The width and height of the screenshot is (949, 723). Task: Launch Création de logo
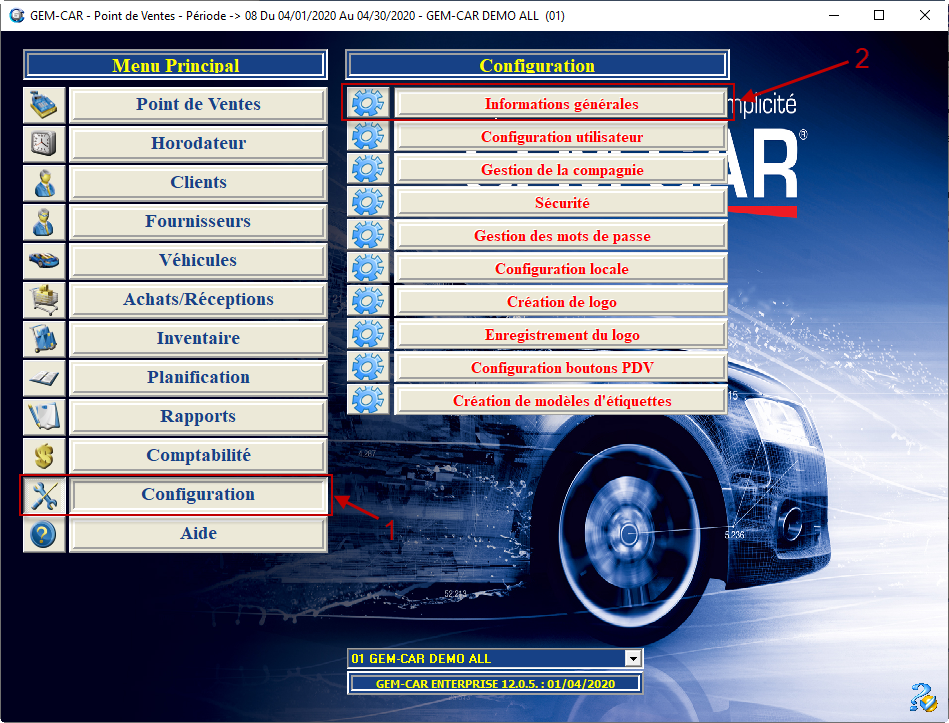click(561, 301)
